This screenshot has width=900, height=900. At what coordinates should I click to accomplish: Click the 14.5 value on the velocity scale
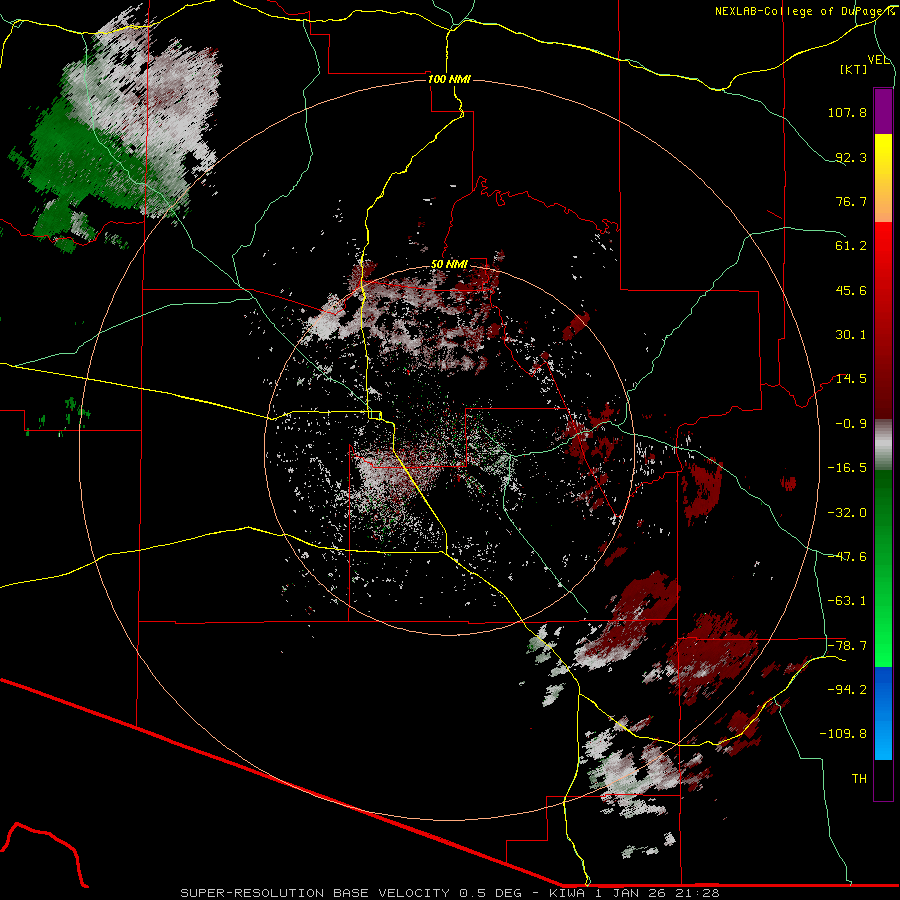(851, 379)
